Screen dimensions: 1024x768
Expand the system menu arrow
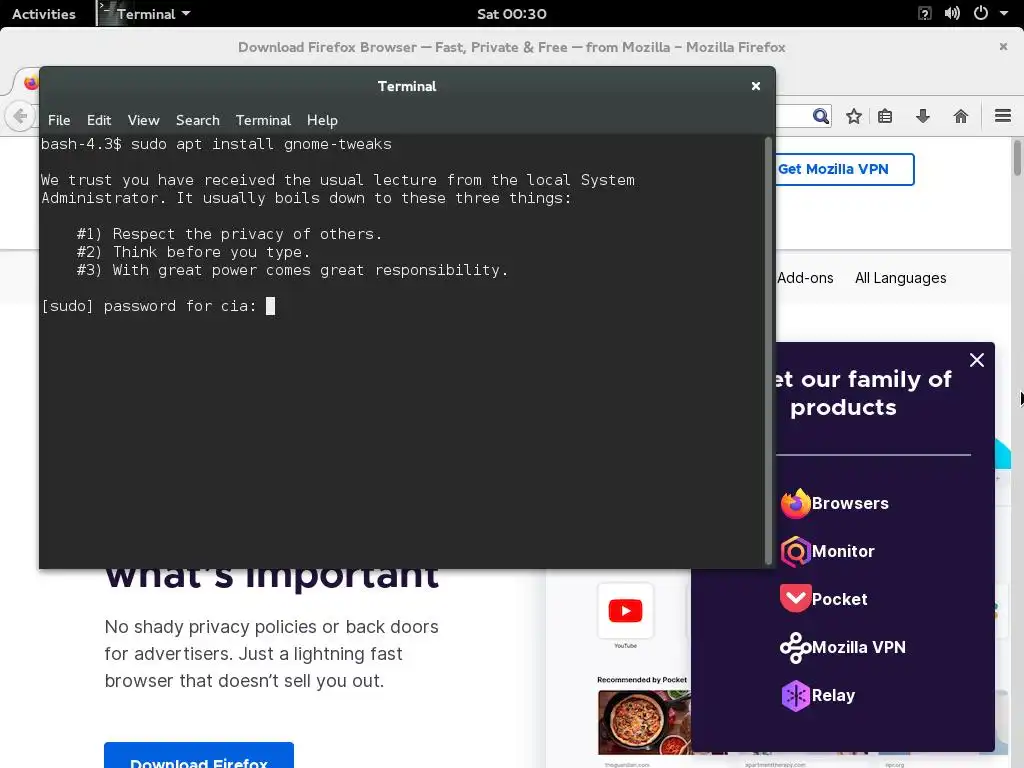pos(1004,13)
